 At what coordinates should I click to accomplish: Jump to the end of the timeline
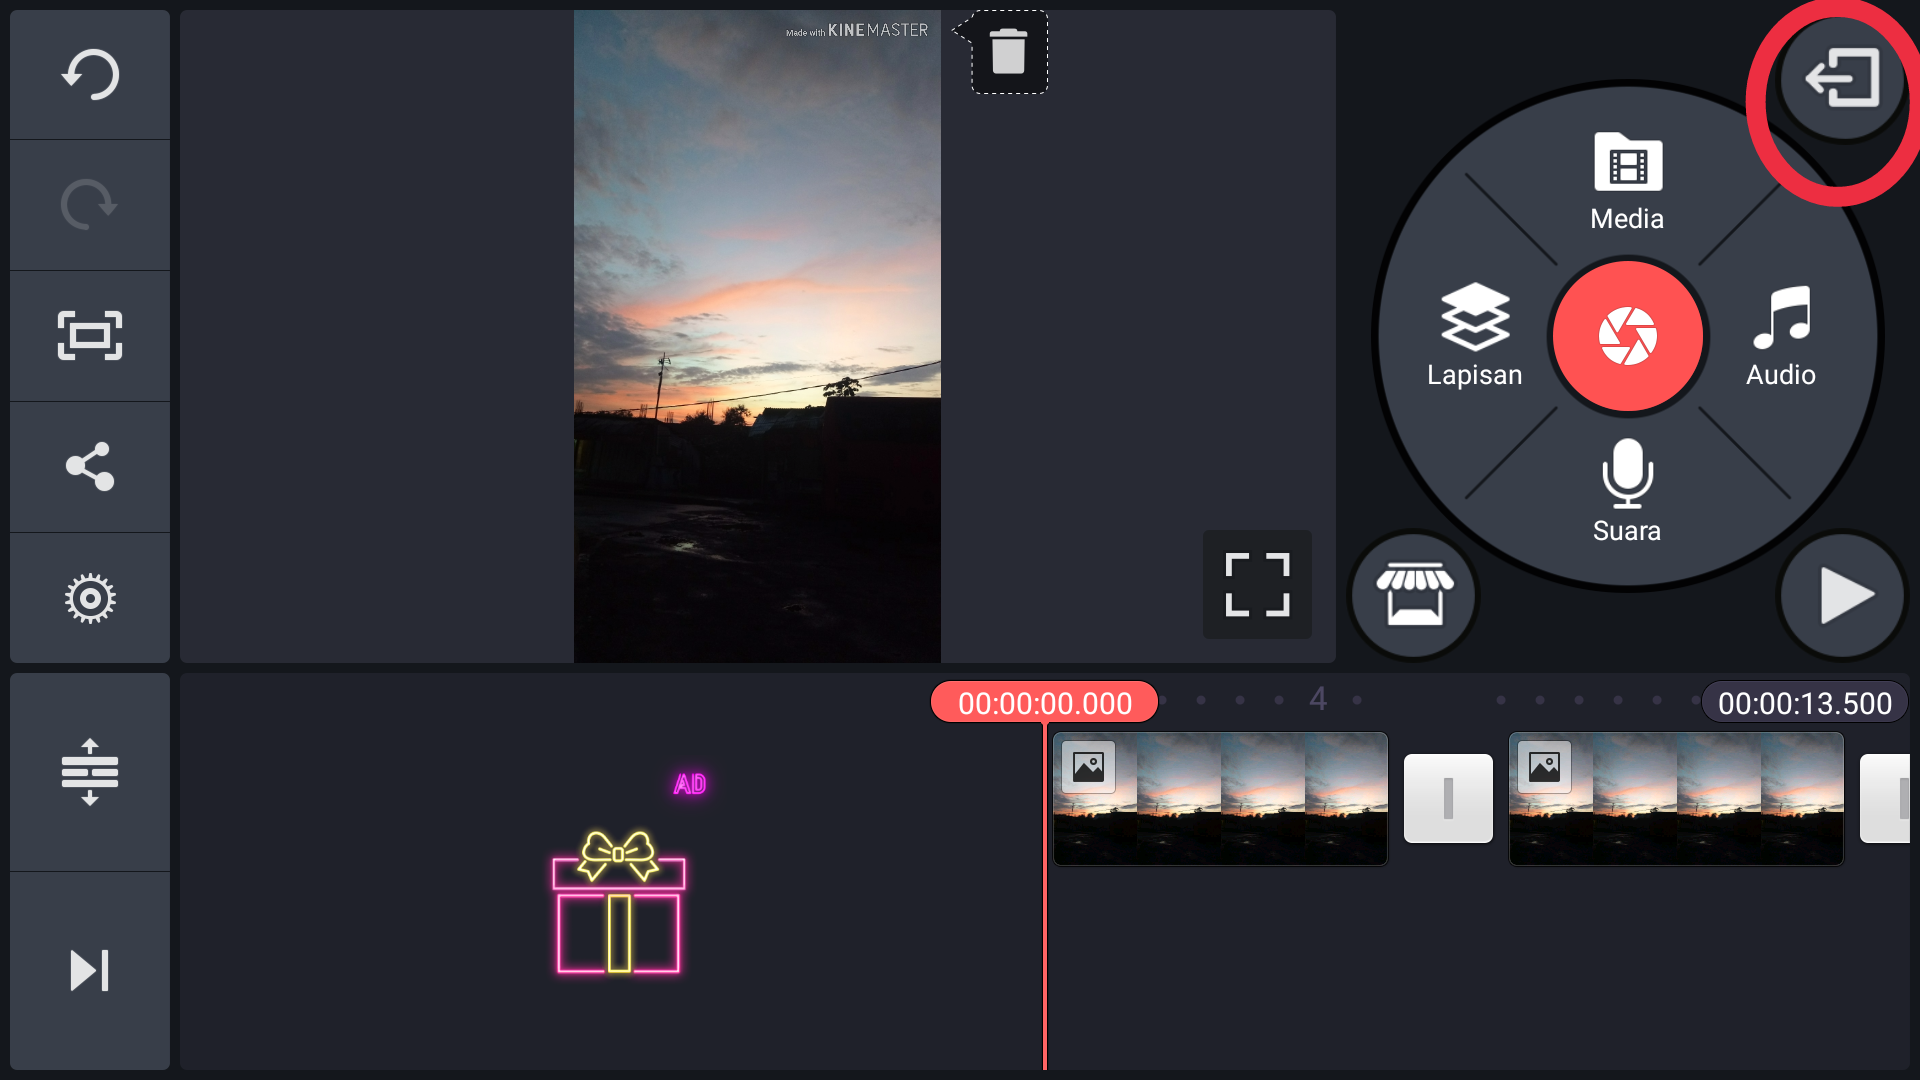tap(90, 970)
